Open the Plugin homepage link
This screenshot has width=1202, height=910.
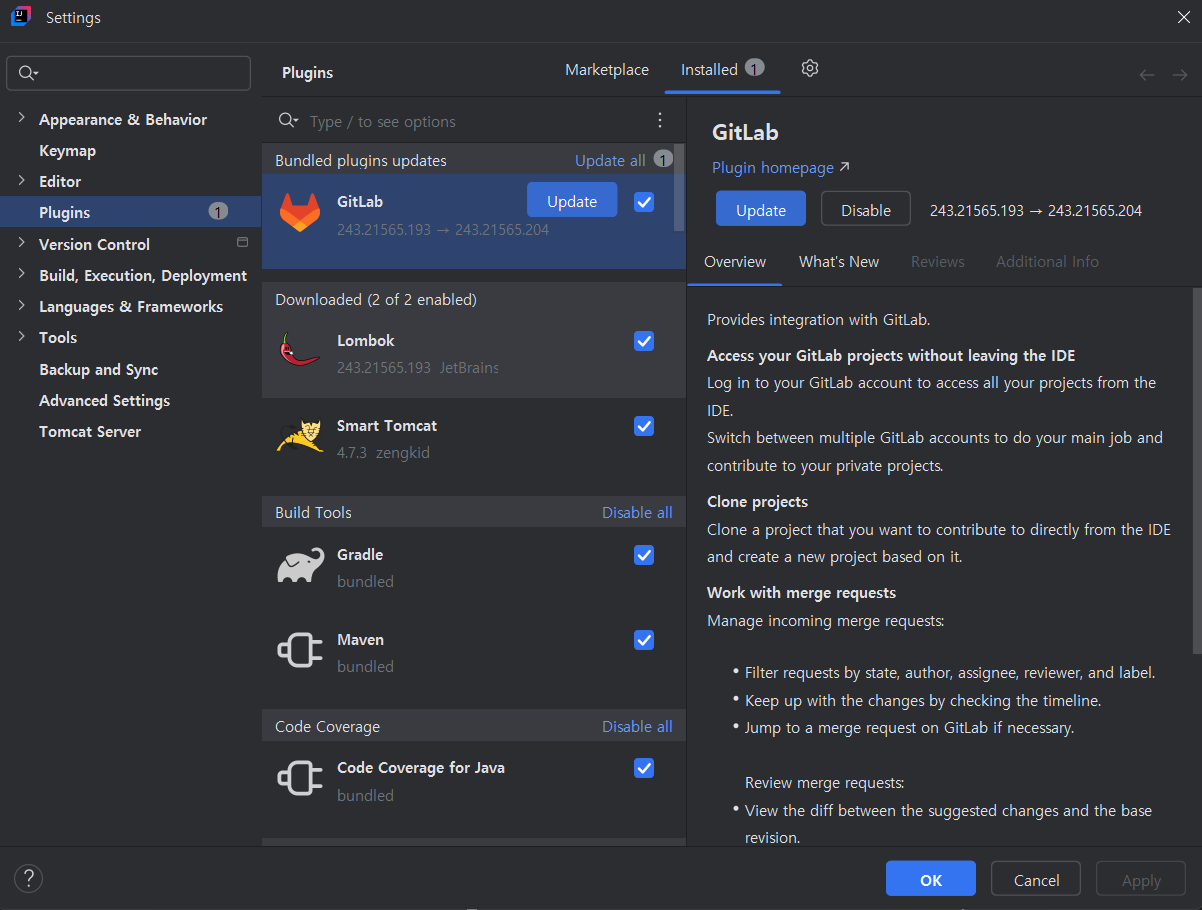[x=781, y=168]
